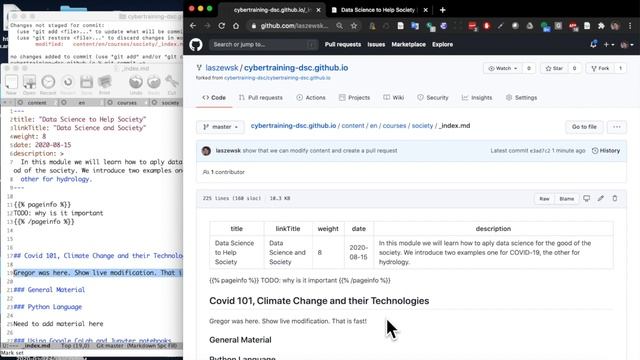Click the Emacs Undo toolbar icon

[x=136, y=84]
